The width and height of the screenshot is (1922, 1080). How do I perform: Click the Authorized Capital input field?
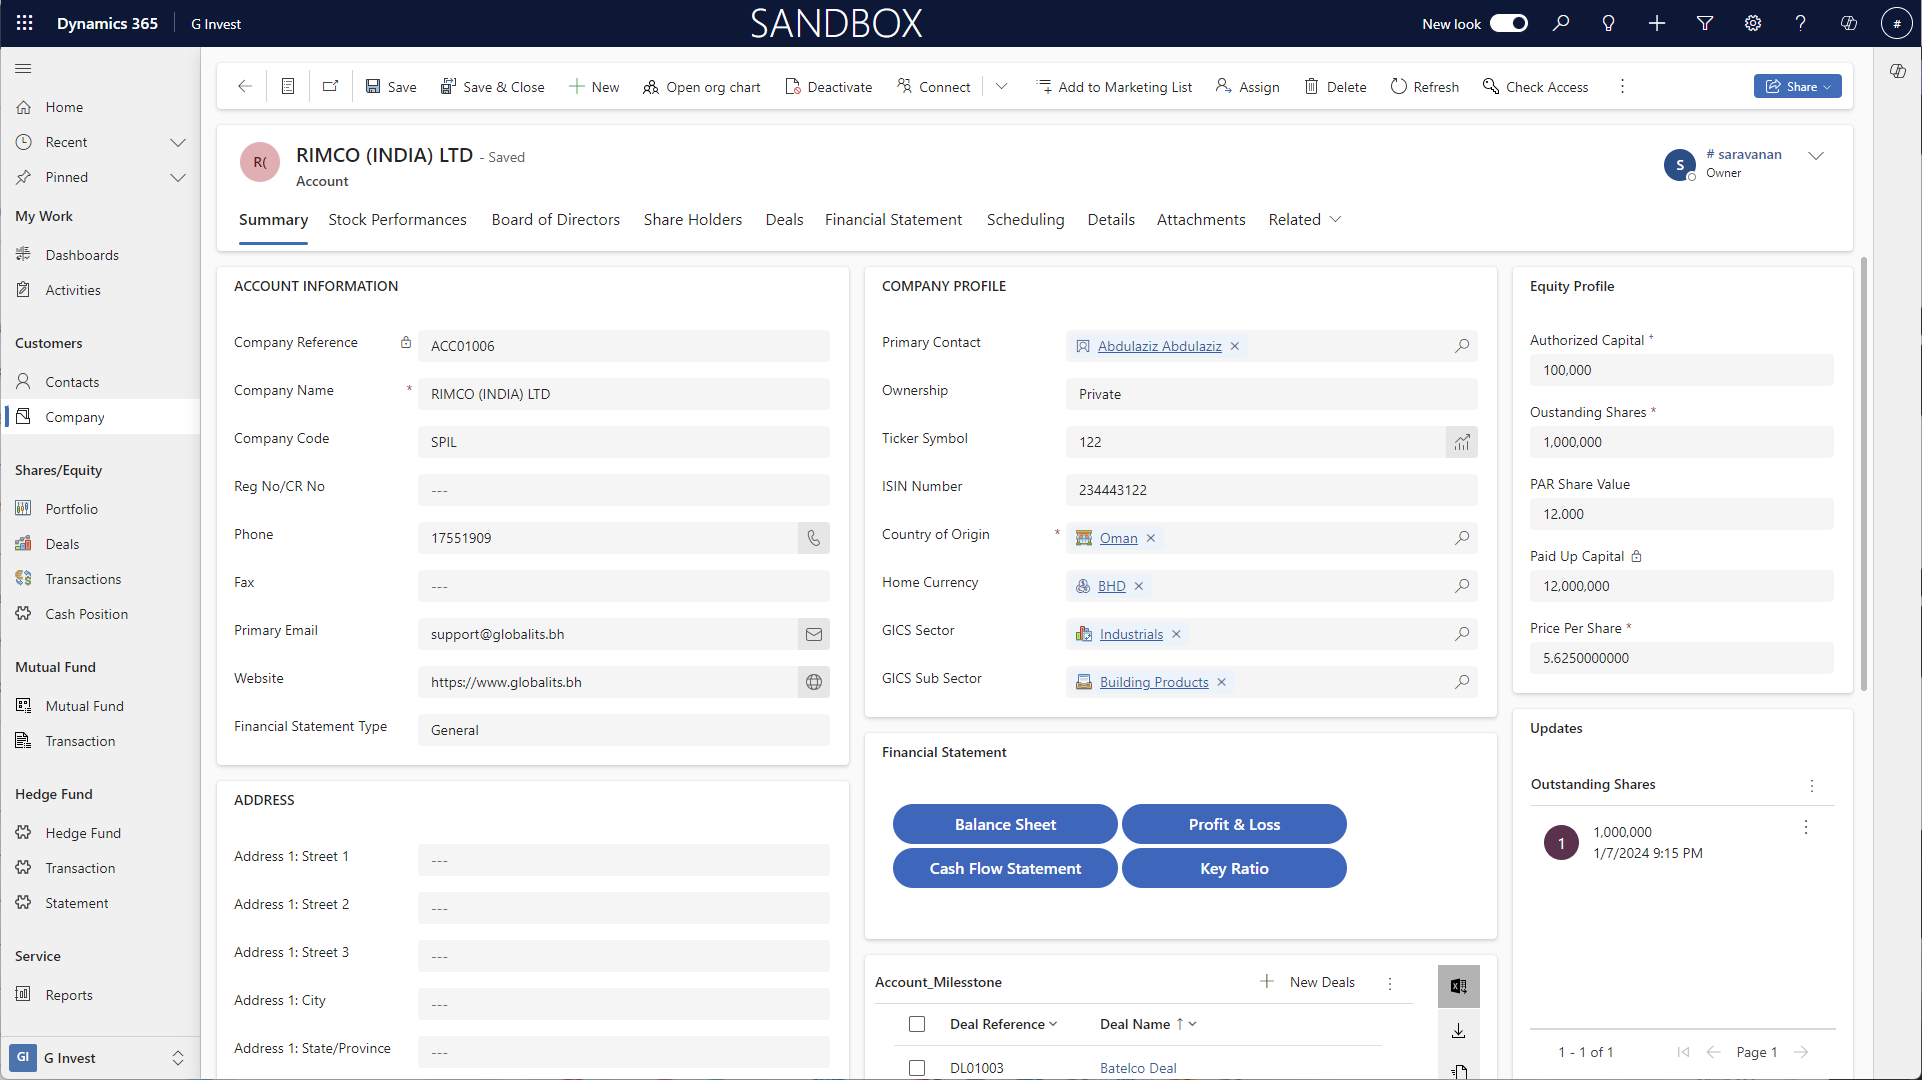click(1681, 370)
